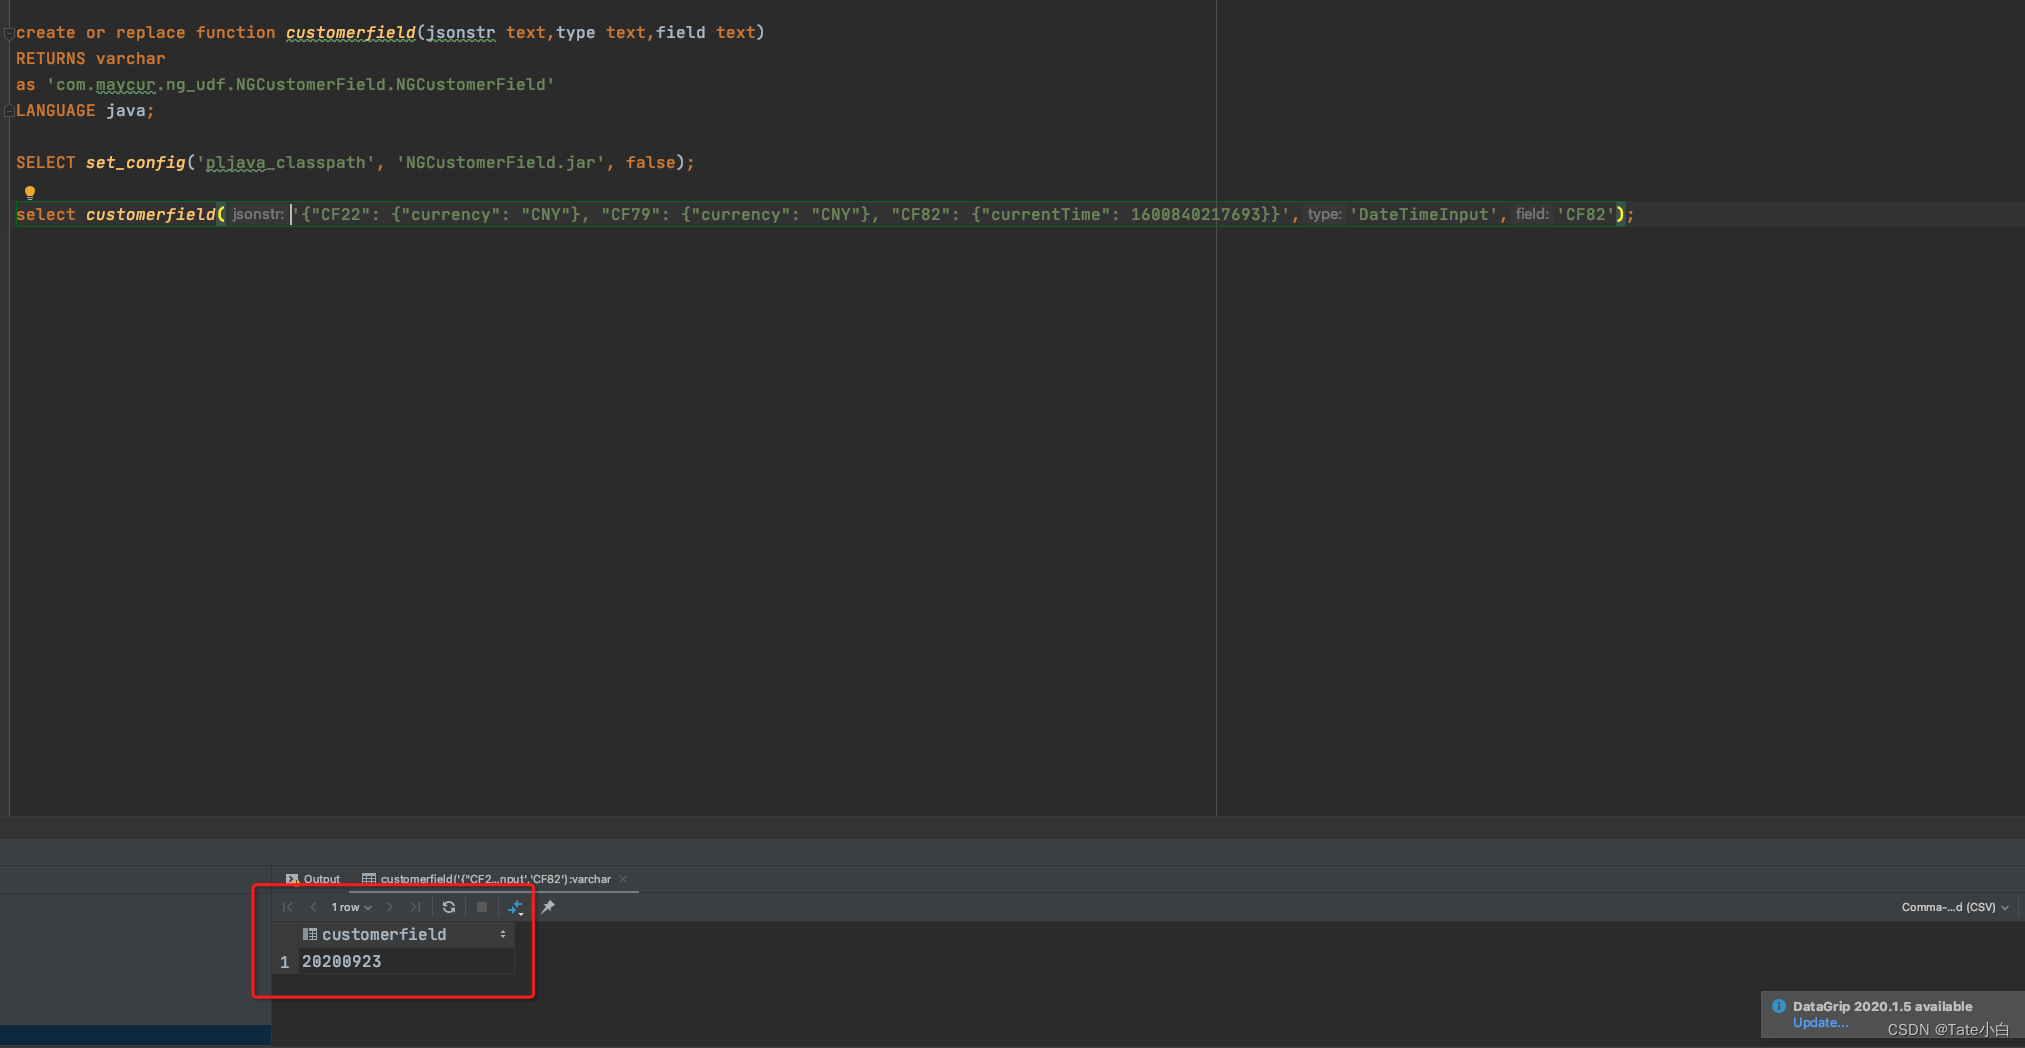Click 'NGCustomerField.jar' string literal
The image size is (2025, 1048).
(x=501, y=163)
